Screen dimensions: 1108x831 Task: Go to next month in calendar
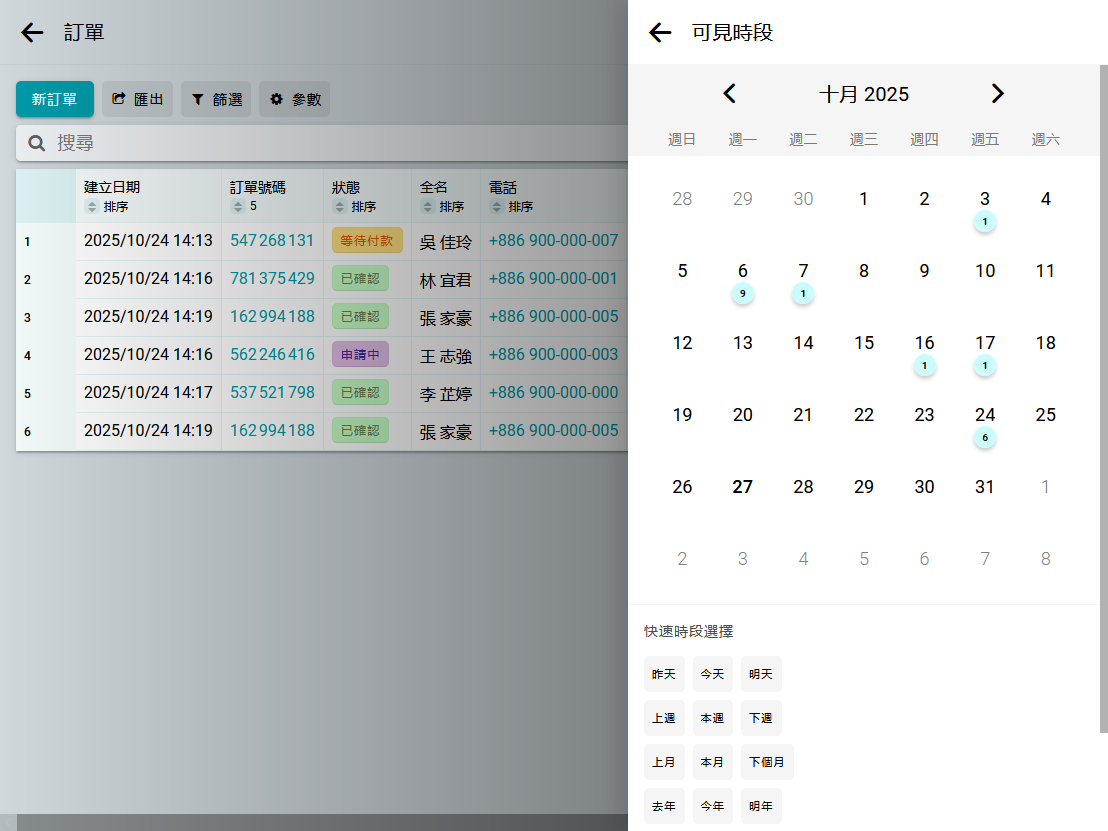pos(997,94)
